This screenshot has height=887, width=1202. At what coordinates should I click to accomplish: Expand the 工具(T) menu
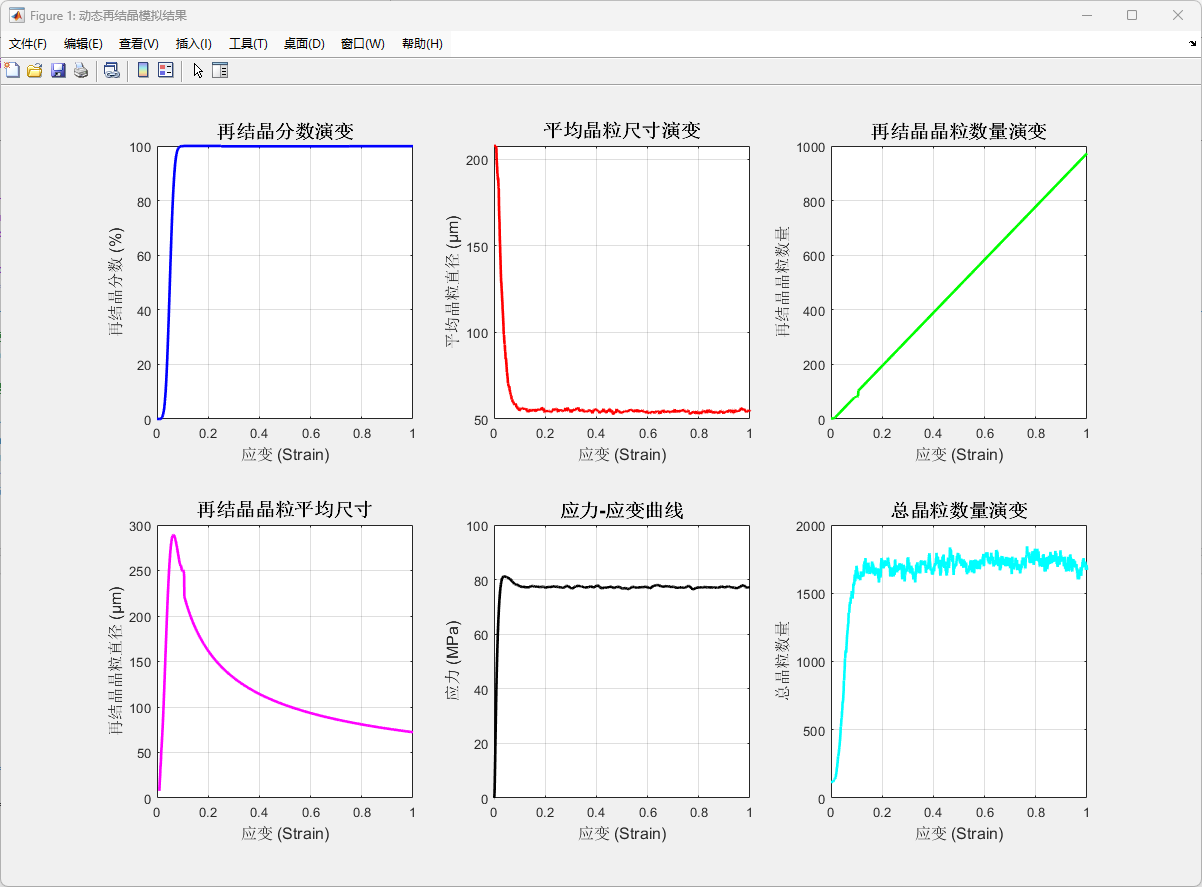tap(248, 44)
